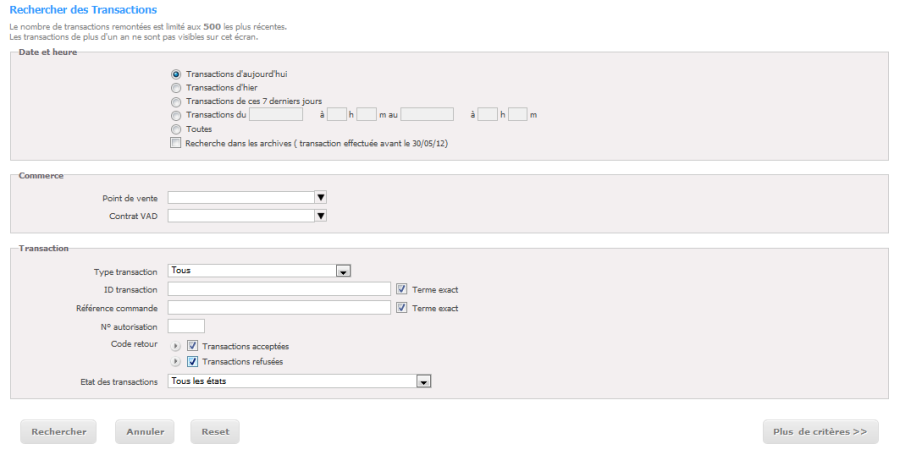Expand accepted transactions return codes arrow

coord(176,346)
